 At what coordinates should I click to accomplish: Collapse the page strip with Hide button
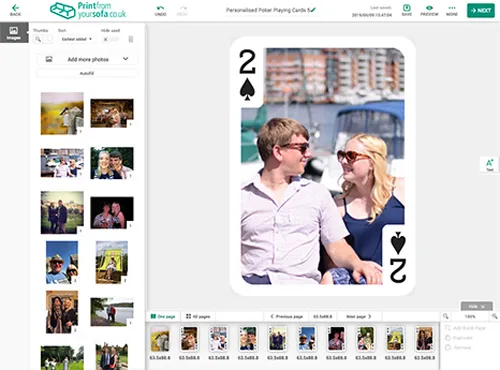pyautogui.click(x=476, y=306)
